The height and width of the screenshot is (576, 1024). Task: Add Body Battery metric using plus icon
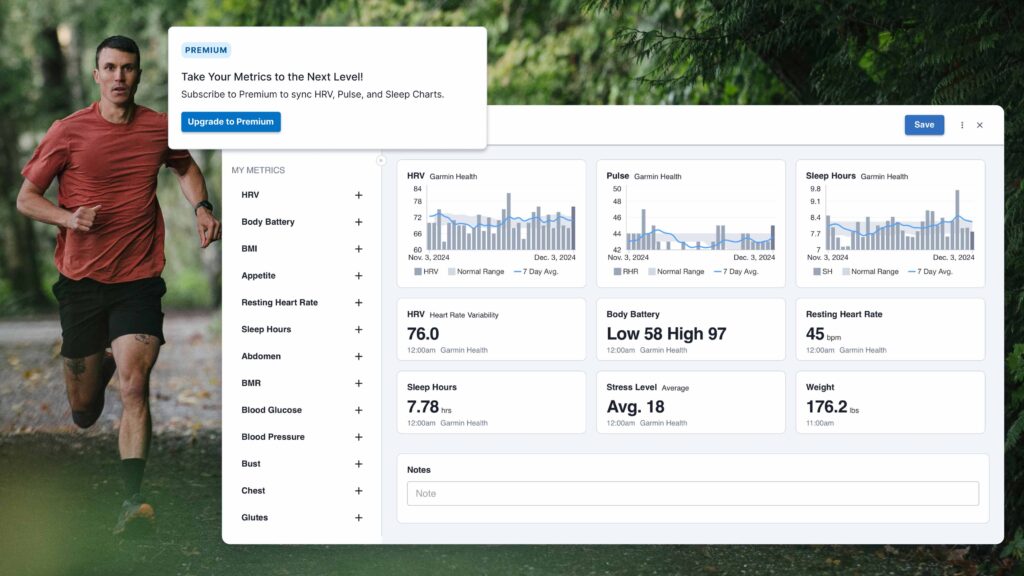point(359,222)
